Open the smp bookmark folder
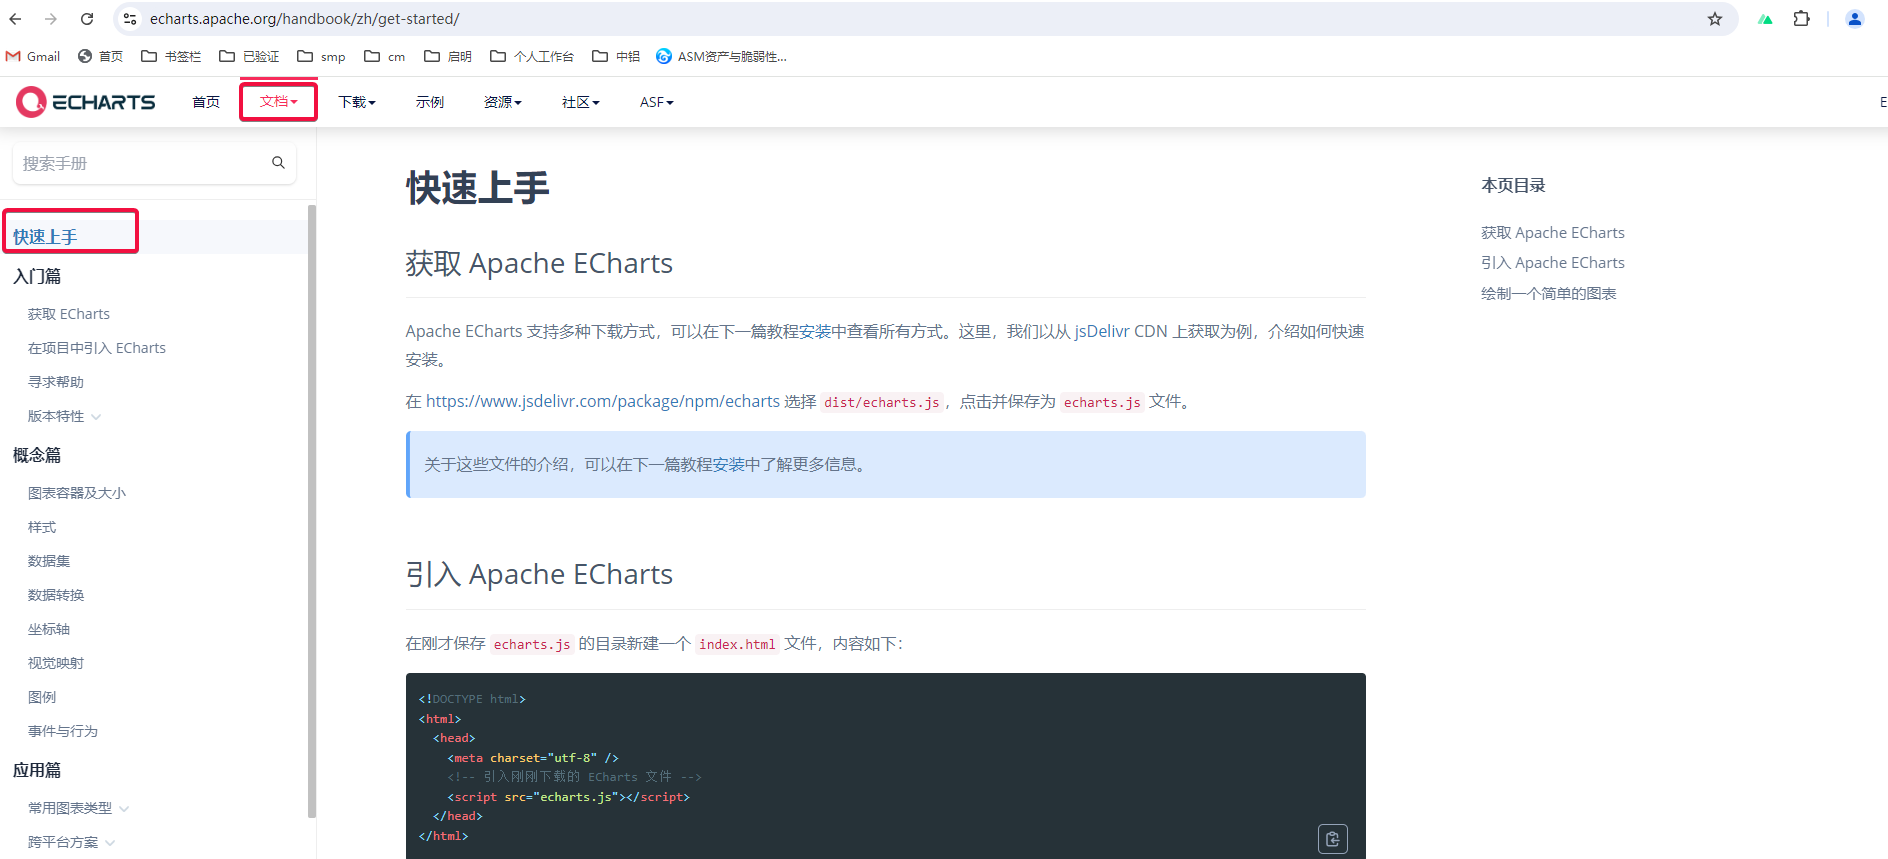The width and height of the screenshot is (1888, 859). tap(321, 56)
